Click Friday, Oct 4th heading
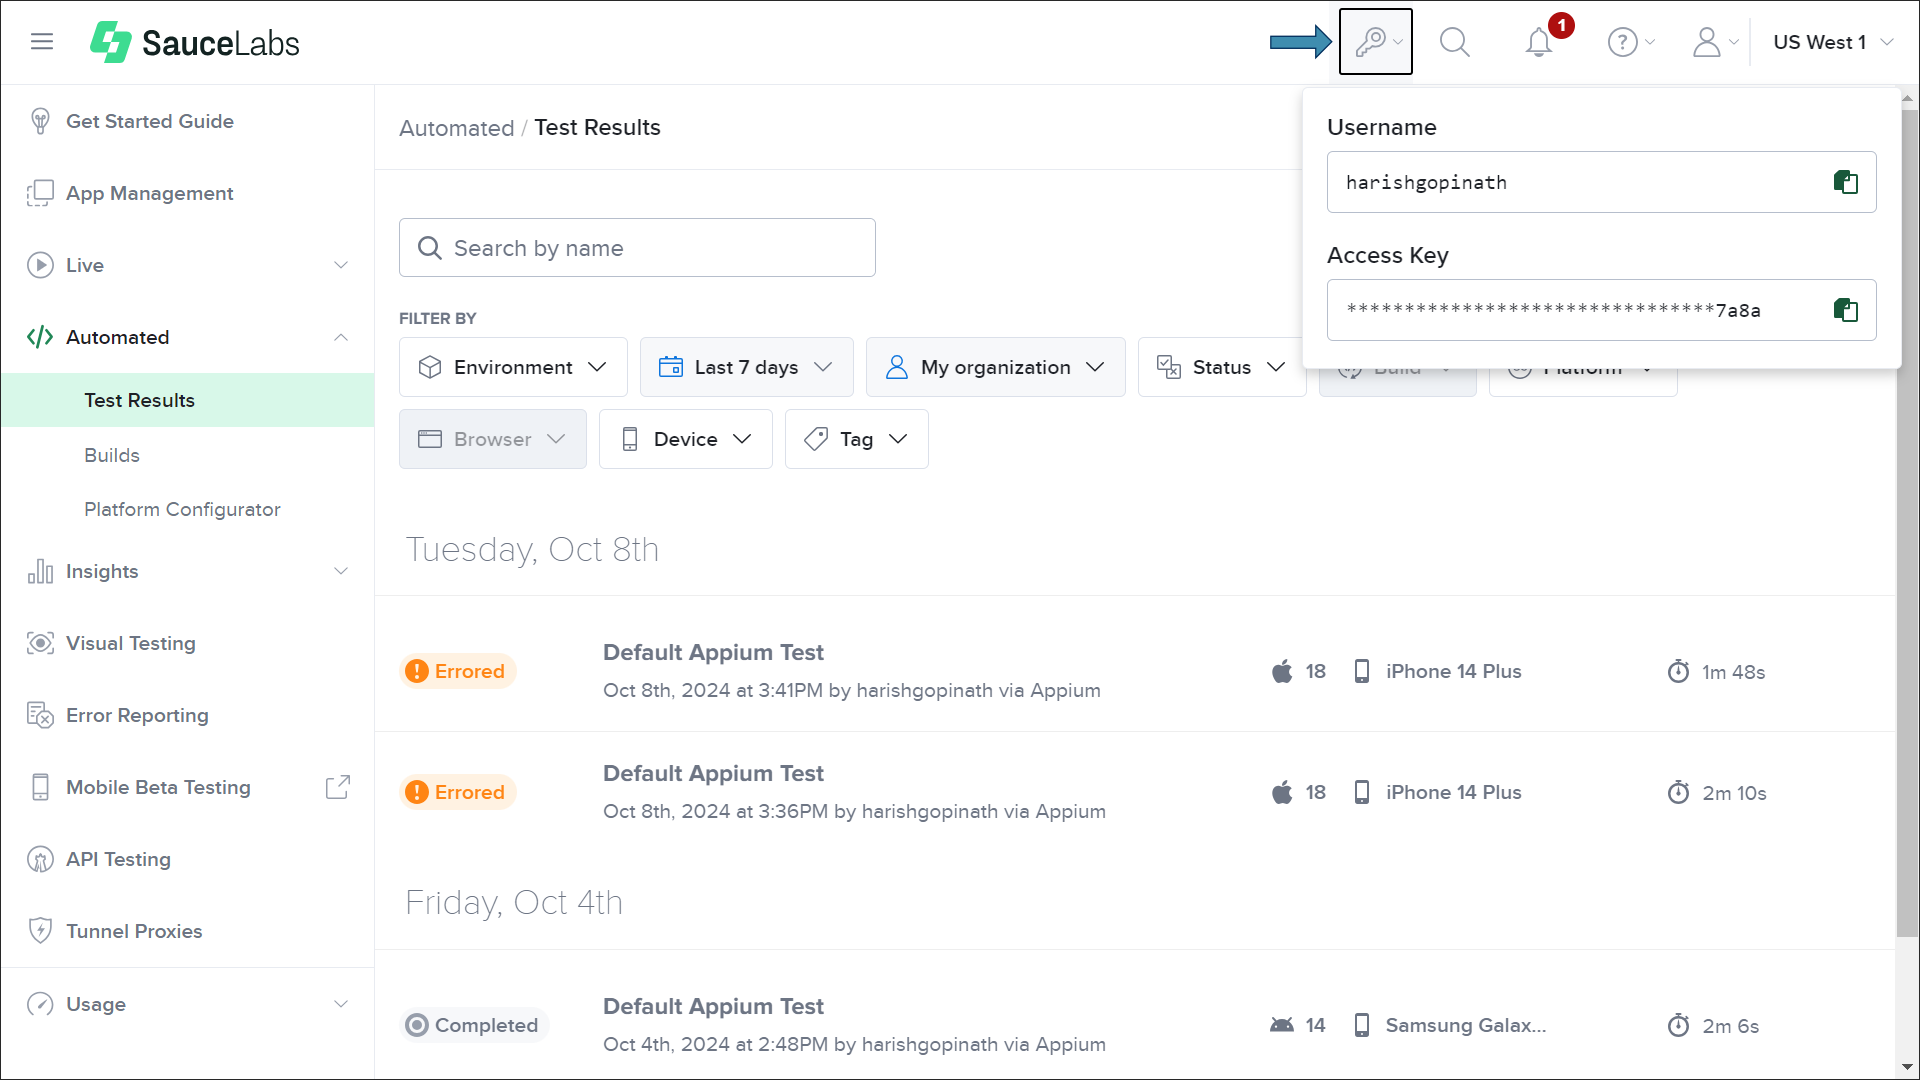1920x1080 pixels. tap(514, 902)
